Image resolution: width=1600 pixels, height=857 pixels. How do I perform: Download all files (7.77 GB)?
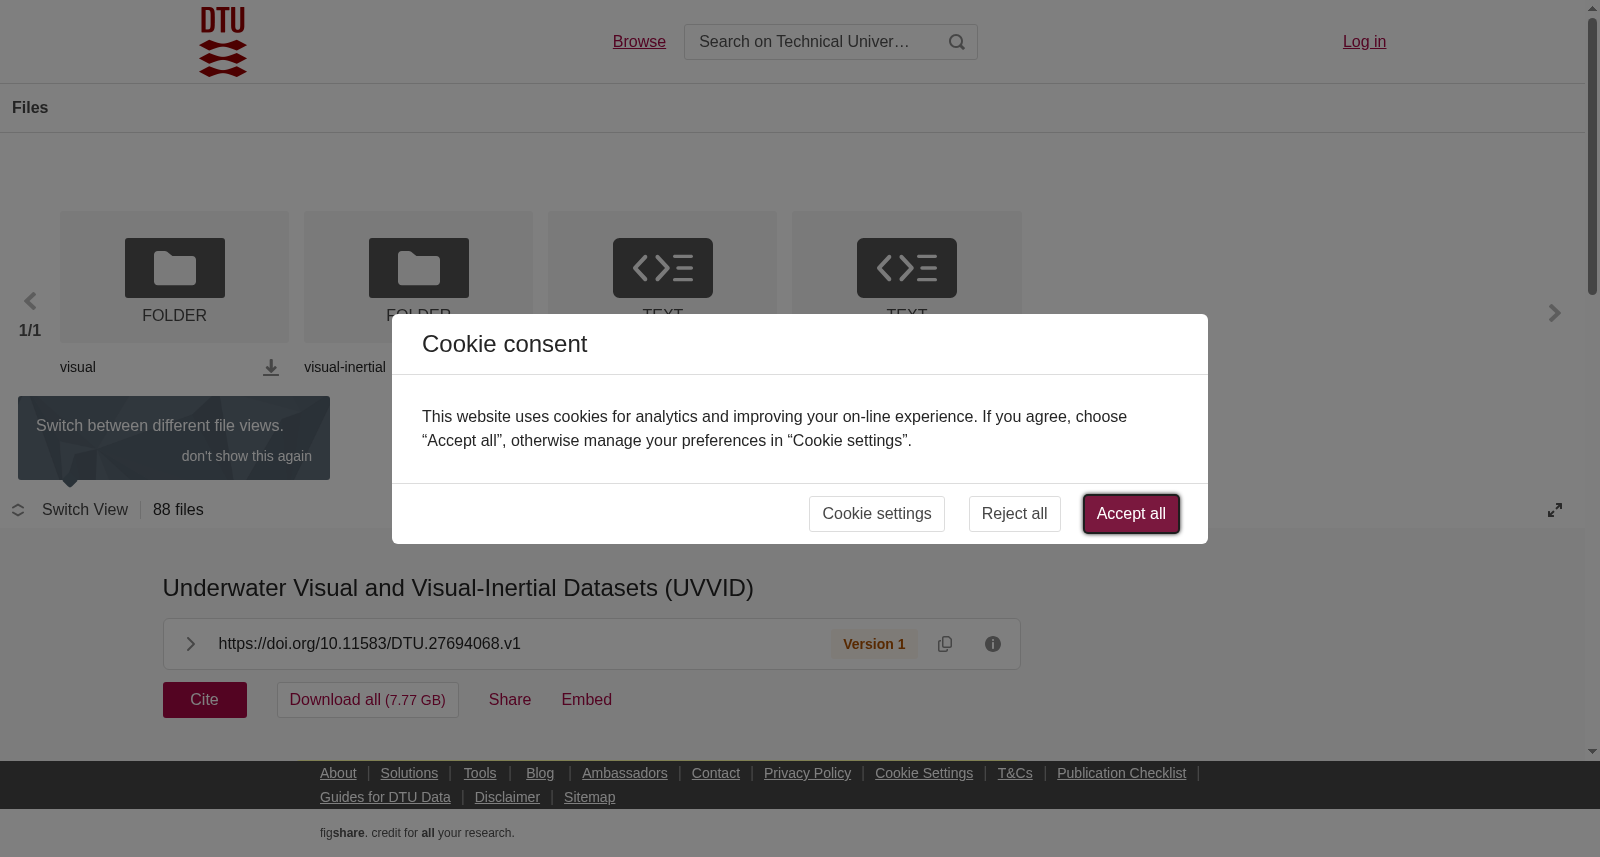point(368,700)
